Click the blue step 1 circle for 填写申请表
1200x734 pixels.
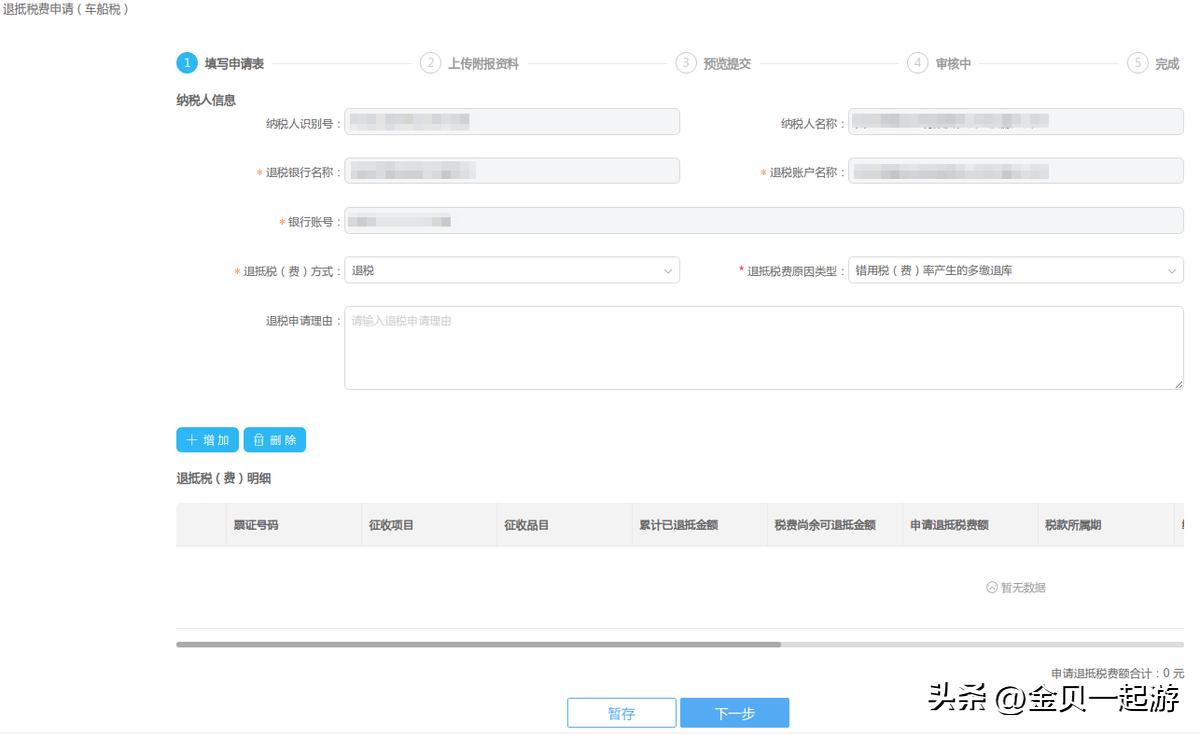(x=186, y=62)
